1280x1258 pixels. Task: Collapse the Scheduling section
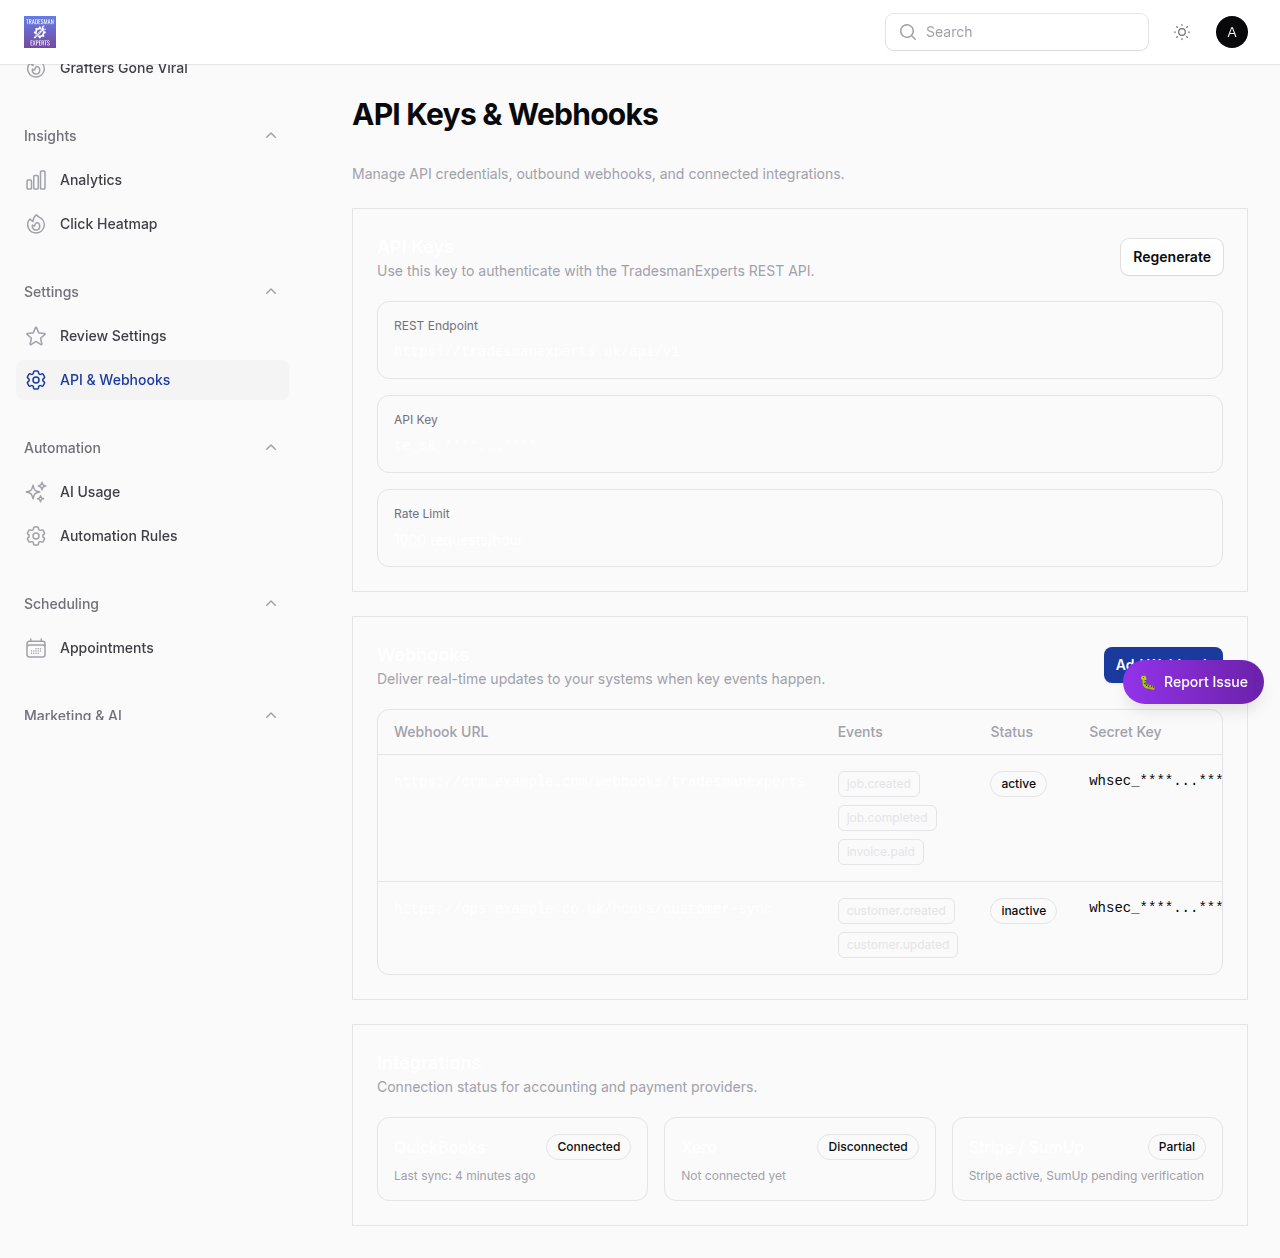(271, 603)
